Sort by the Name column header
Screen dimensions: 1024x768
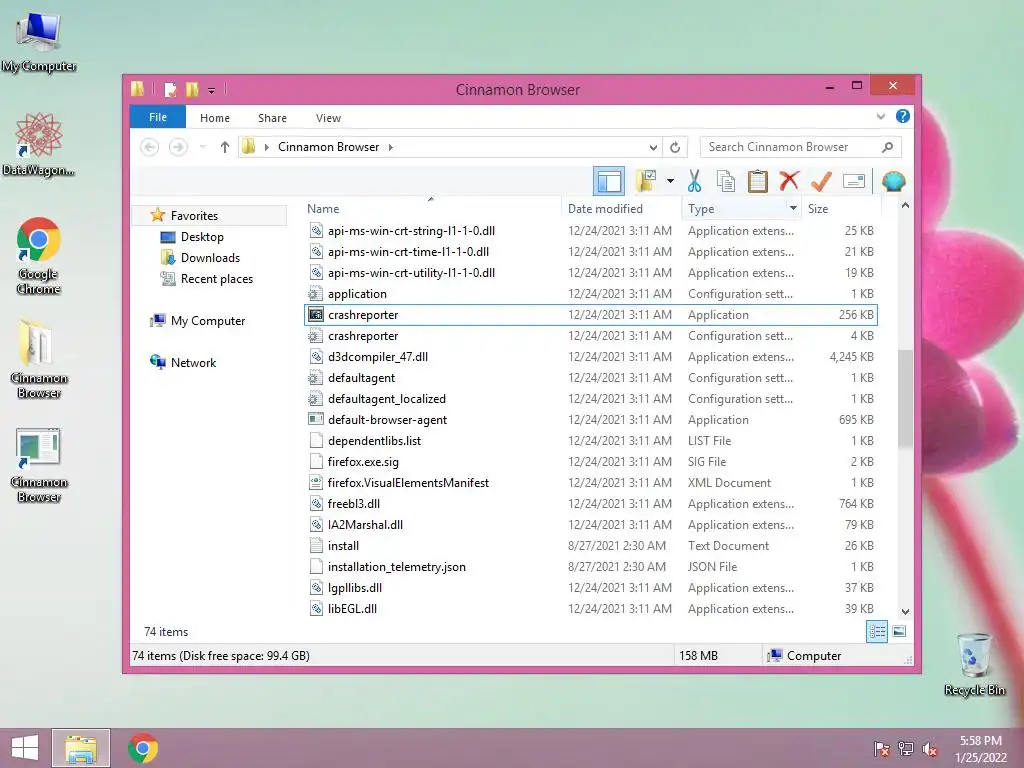pos(431,208)
